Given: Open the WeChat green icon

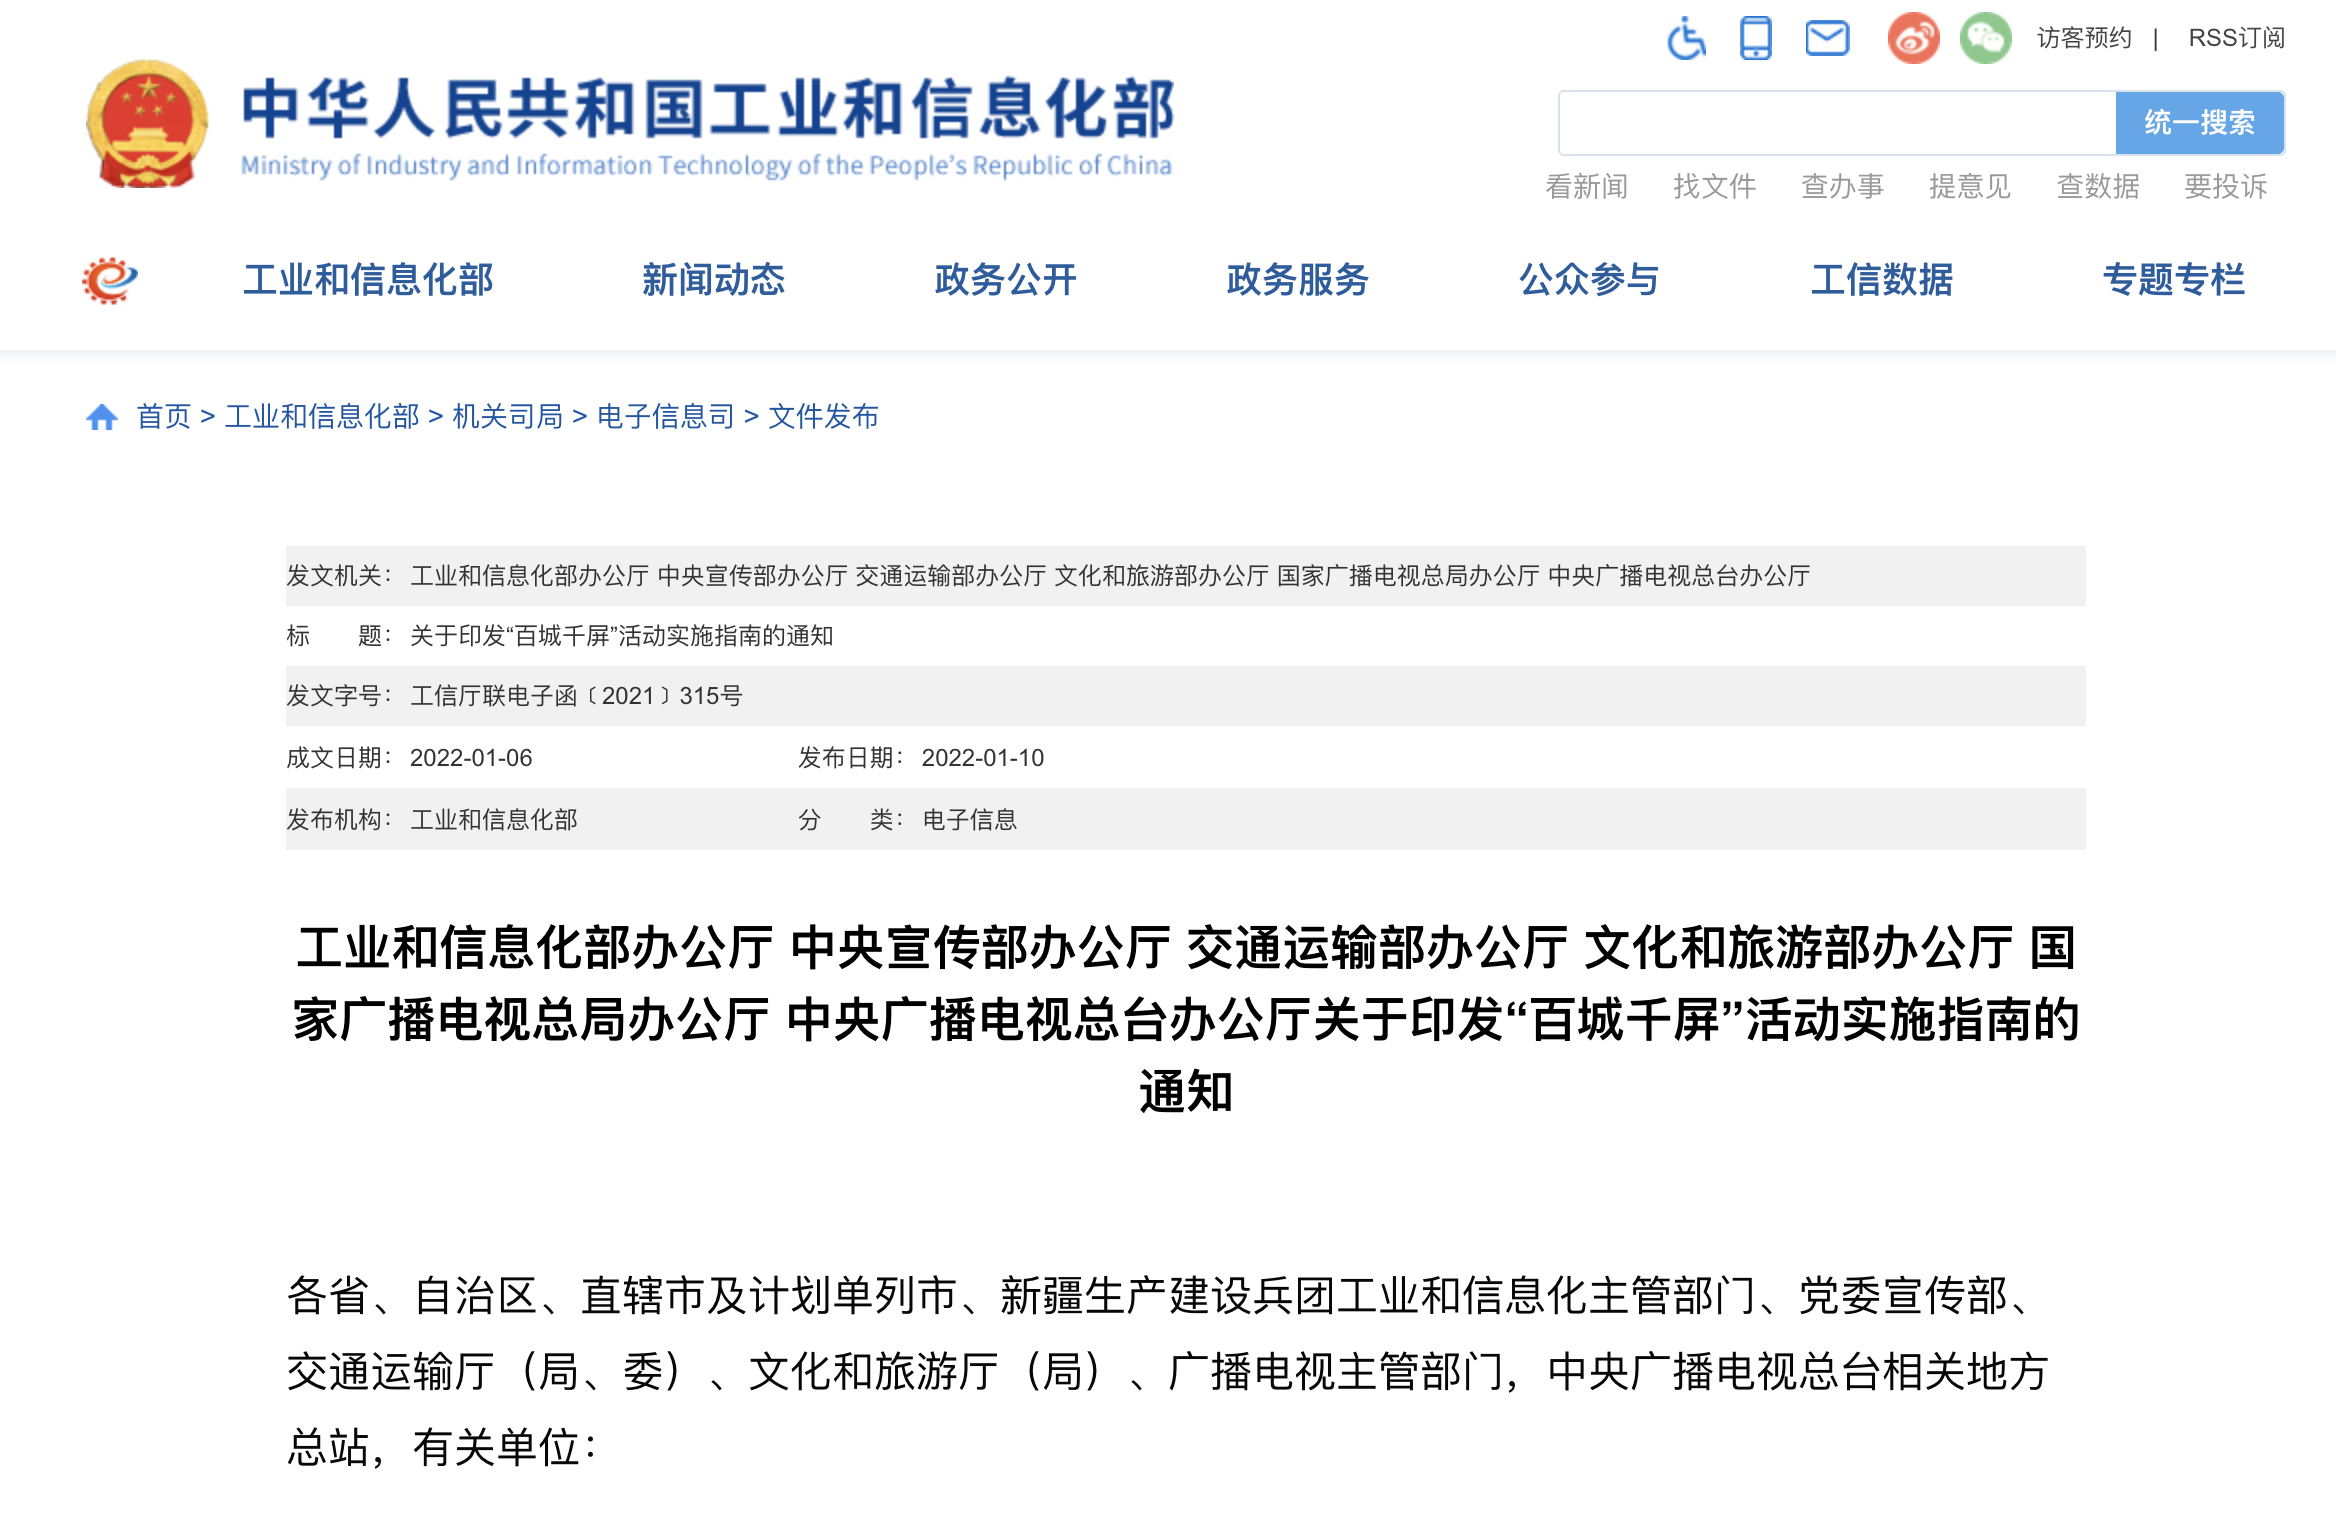Looking at the screenshot, I should click(1985, 39).
